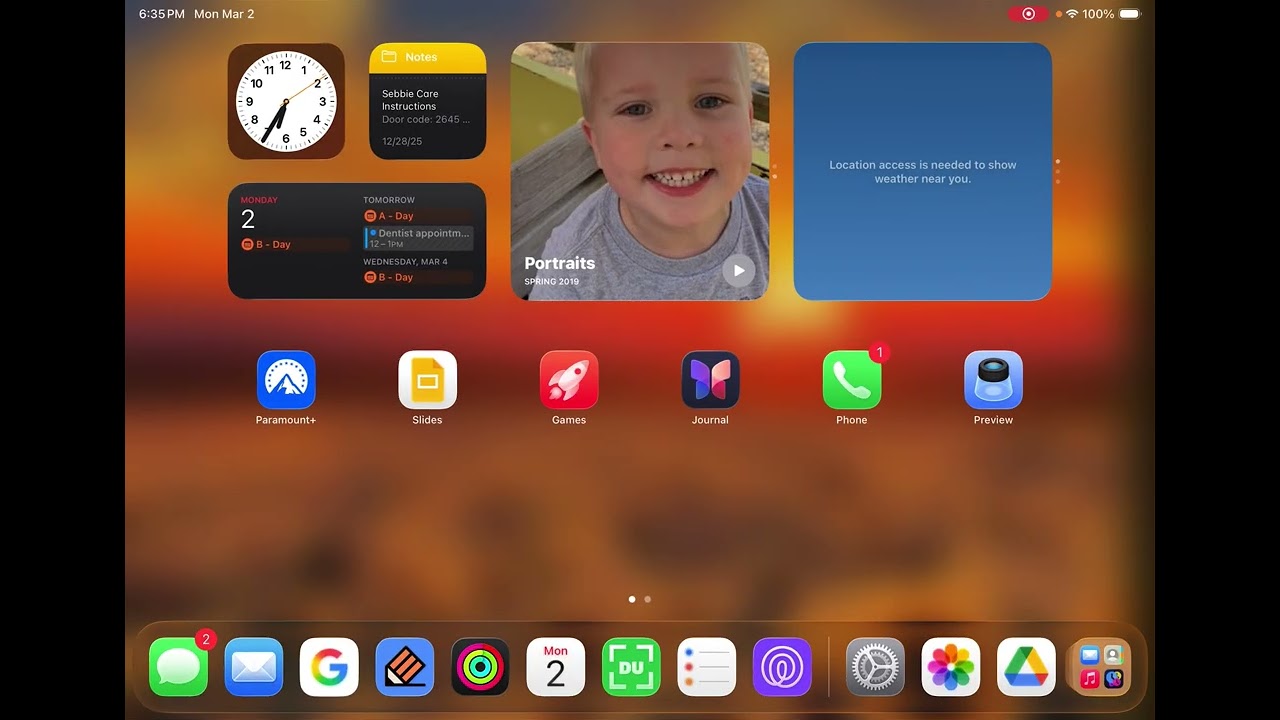Viewport: 1280px width, 720px height.
Task: Open Settings from the dock
Action: (x=875, y=667)
